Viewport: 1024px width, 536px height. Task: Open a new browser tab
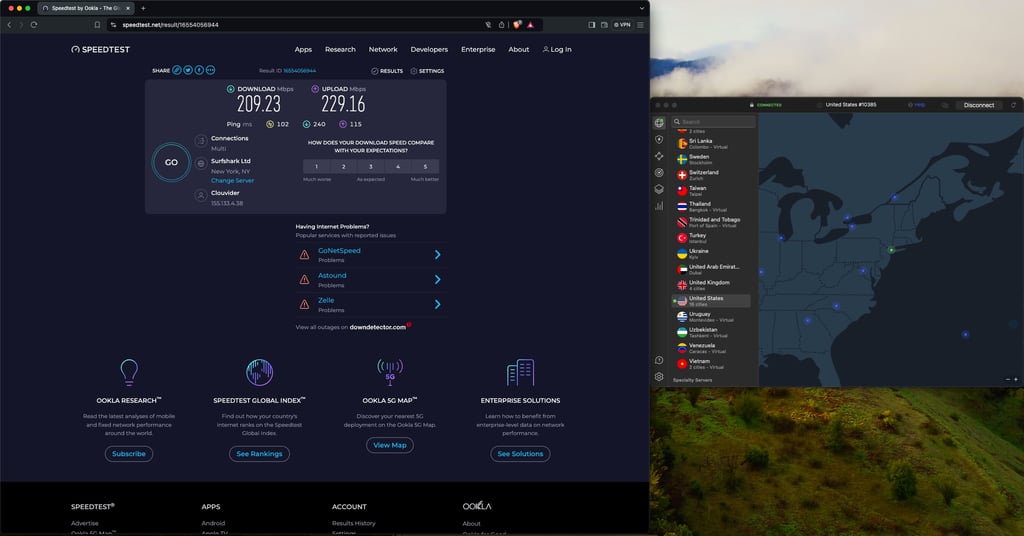click(143, 8)
